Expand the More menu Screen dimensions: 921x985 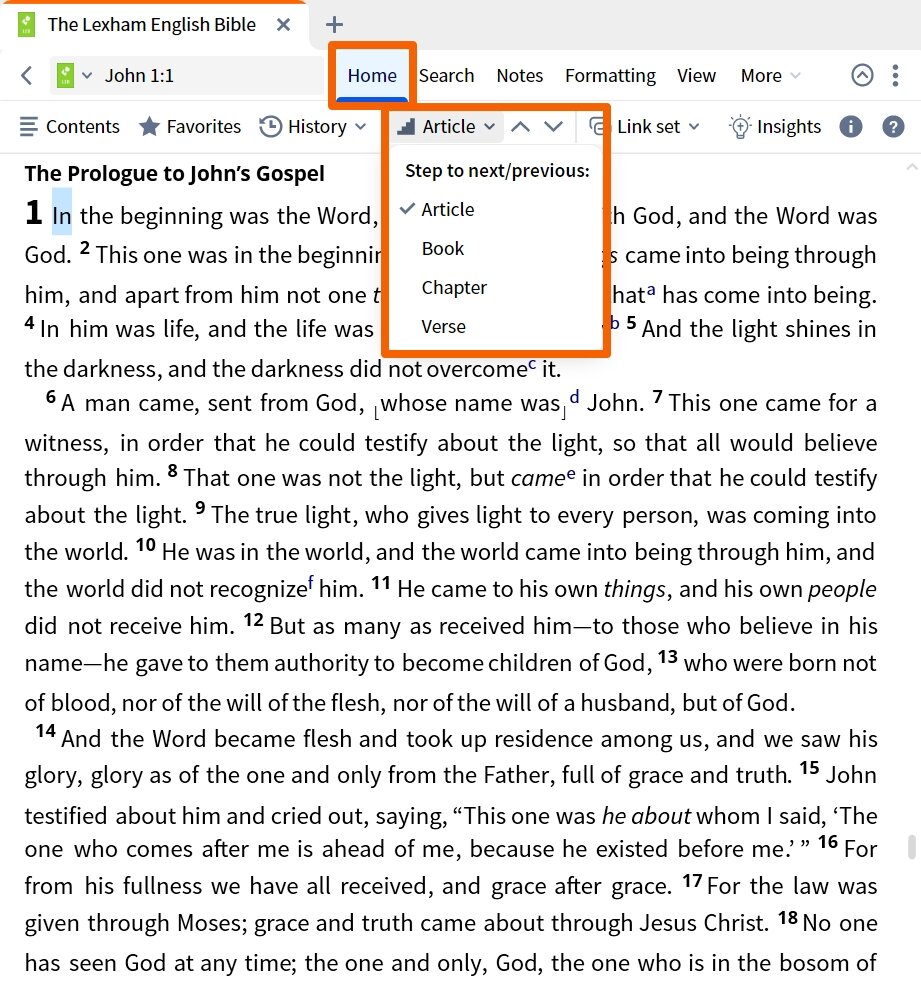(x=770, y=76)
